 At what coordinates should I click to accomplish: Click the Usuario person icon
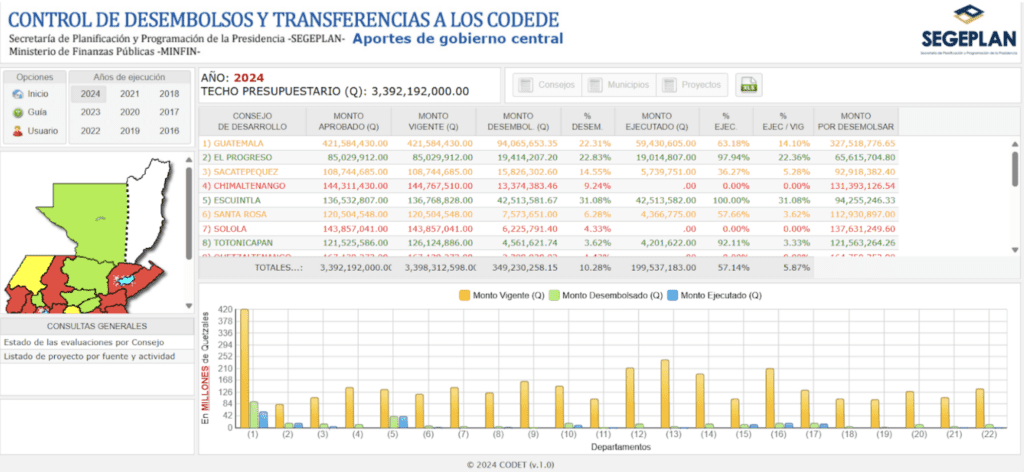coord(17,131)
